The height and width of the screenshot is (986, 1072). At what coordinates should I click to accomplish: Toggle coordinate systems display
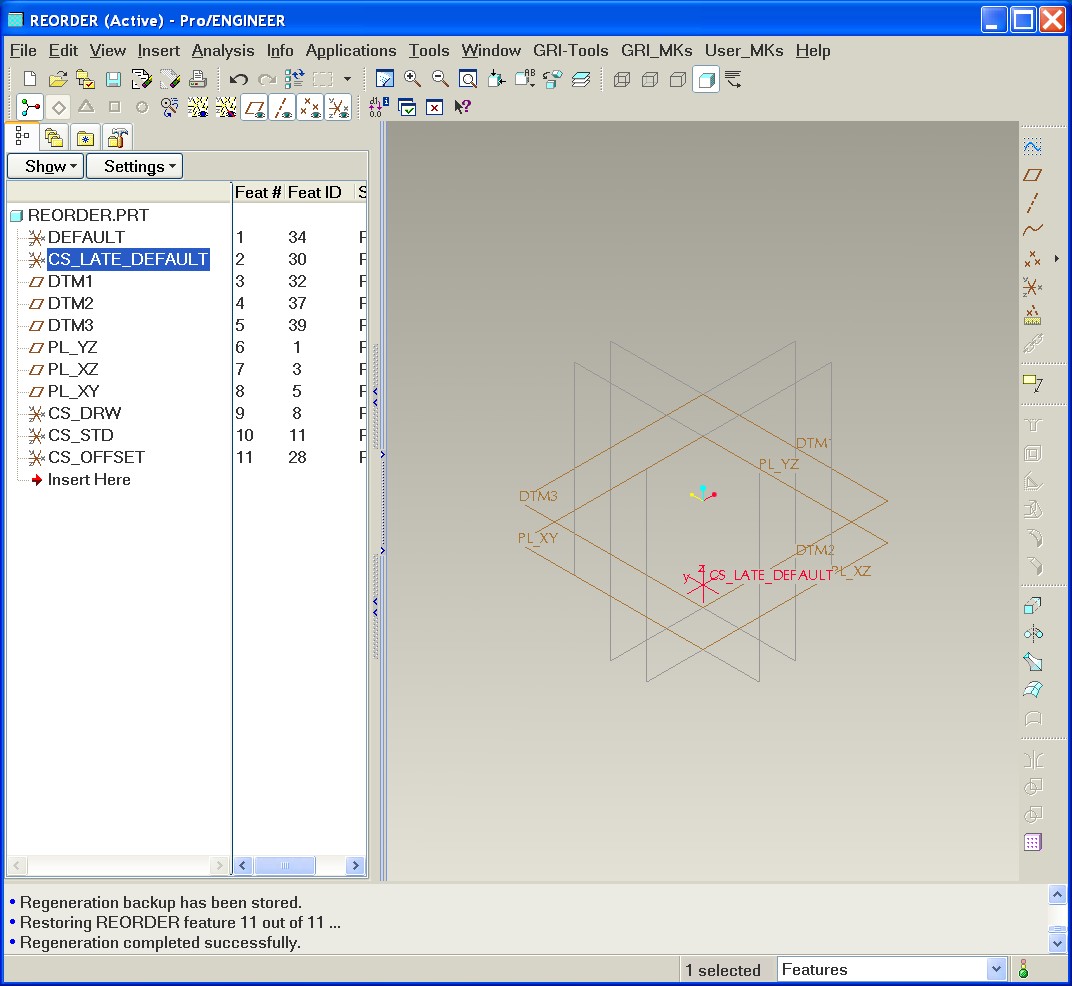(338, 107)
